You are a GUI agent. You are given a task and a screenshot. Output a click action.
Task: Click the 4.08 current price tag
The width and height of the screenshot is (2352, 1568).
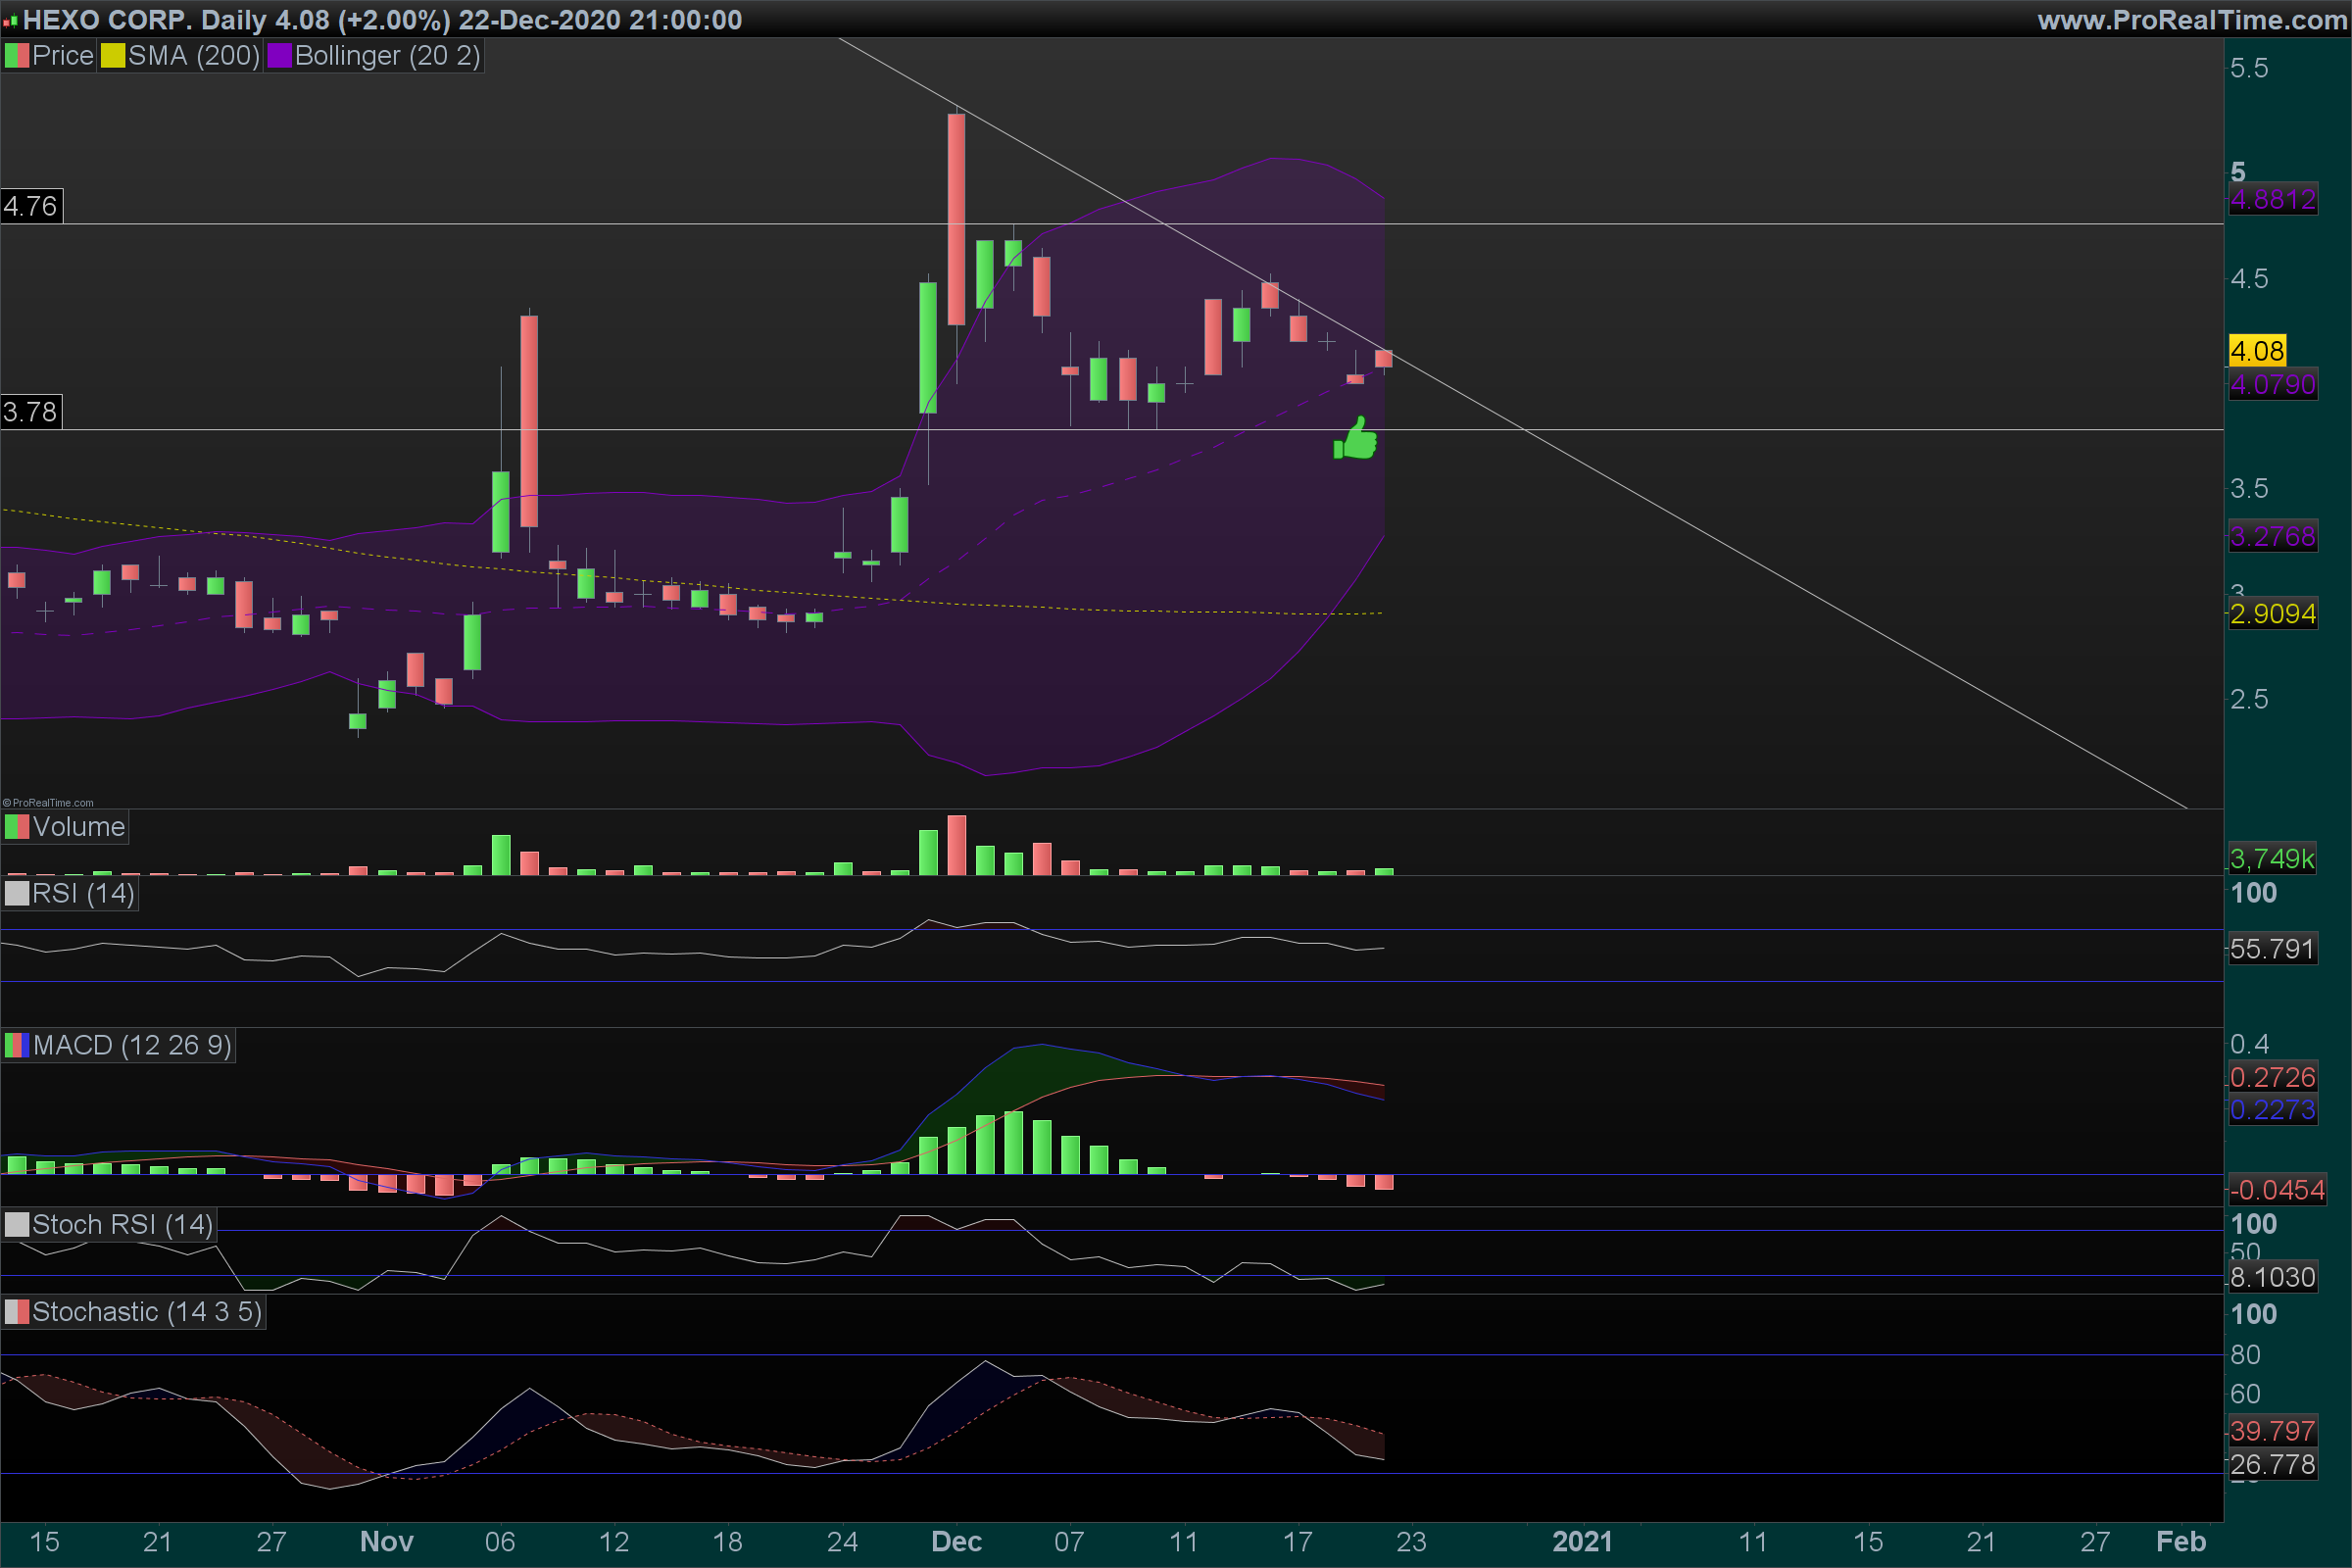click(2257, 351)
